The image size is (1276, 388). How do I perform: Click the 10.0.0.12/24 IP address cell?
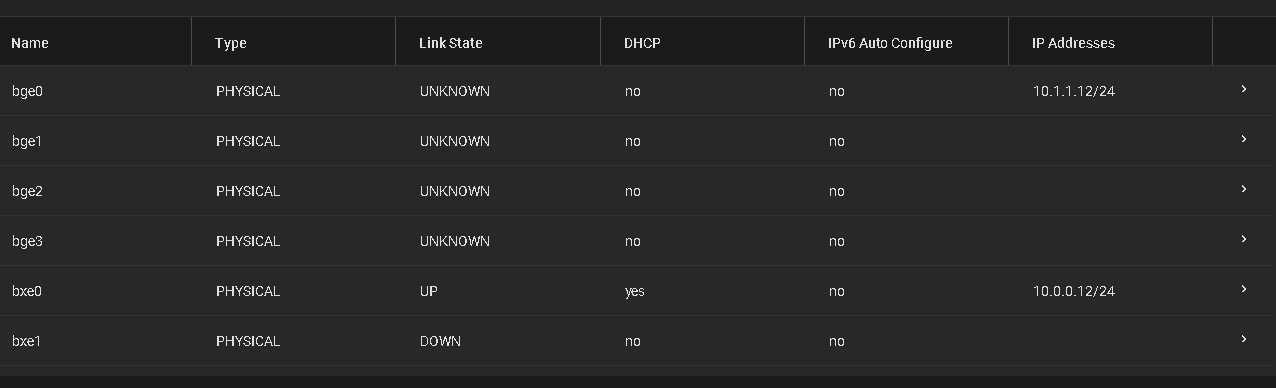click(1073, 291)
